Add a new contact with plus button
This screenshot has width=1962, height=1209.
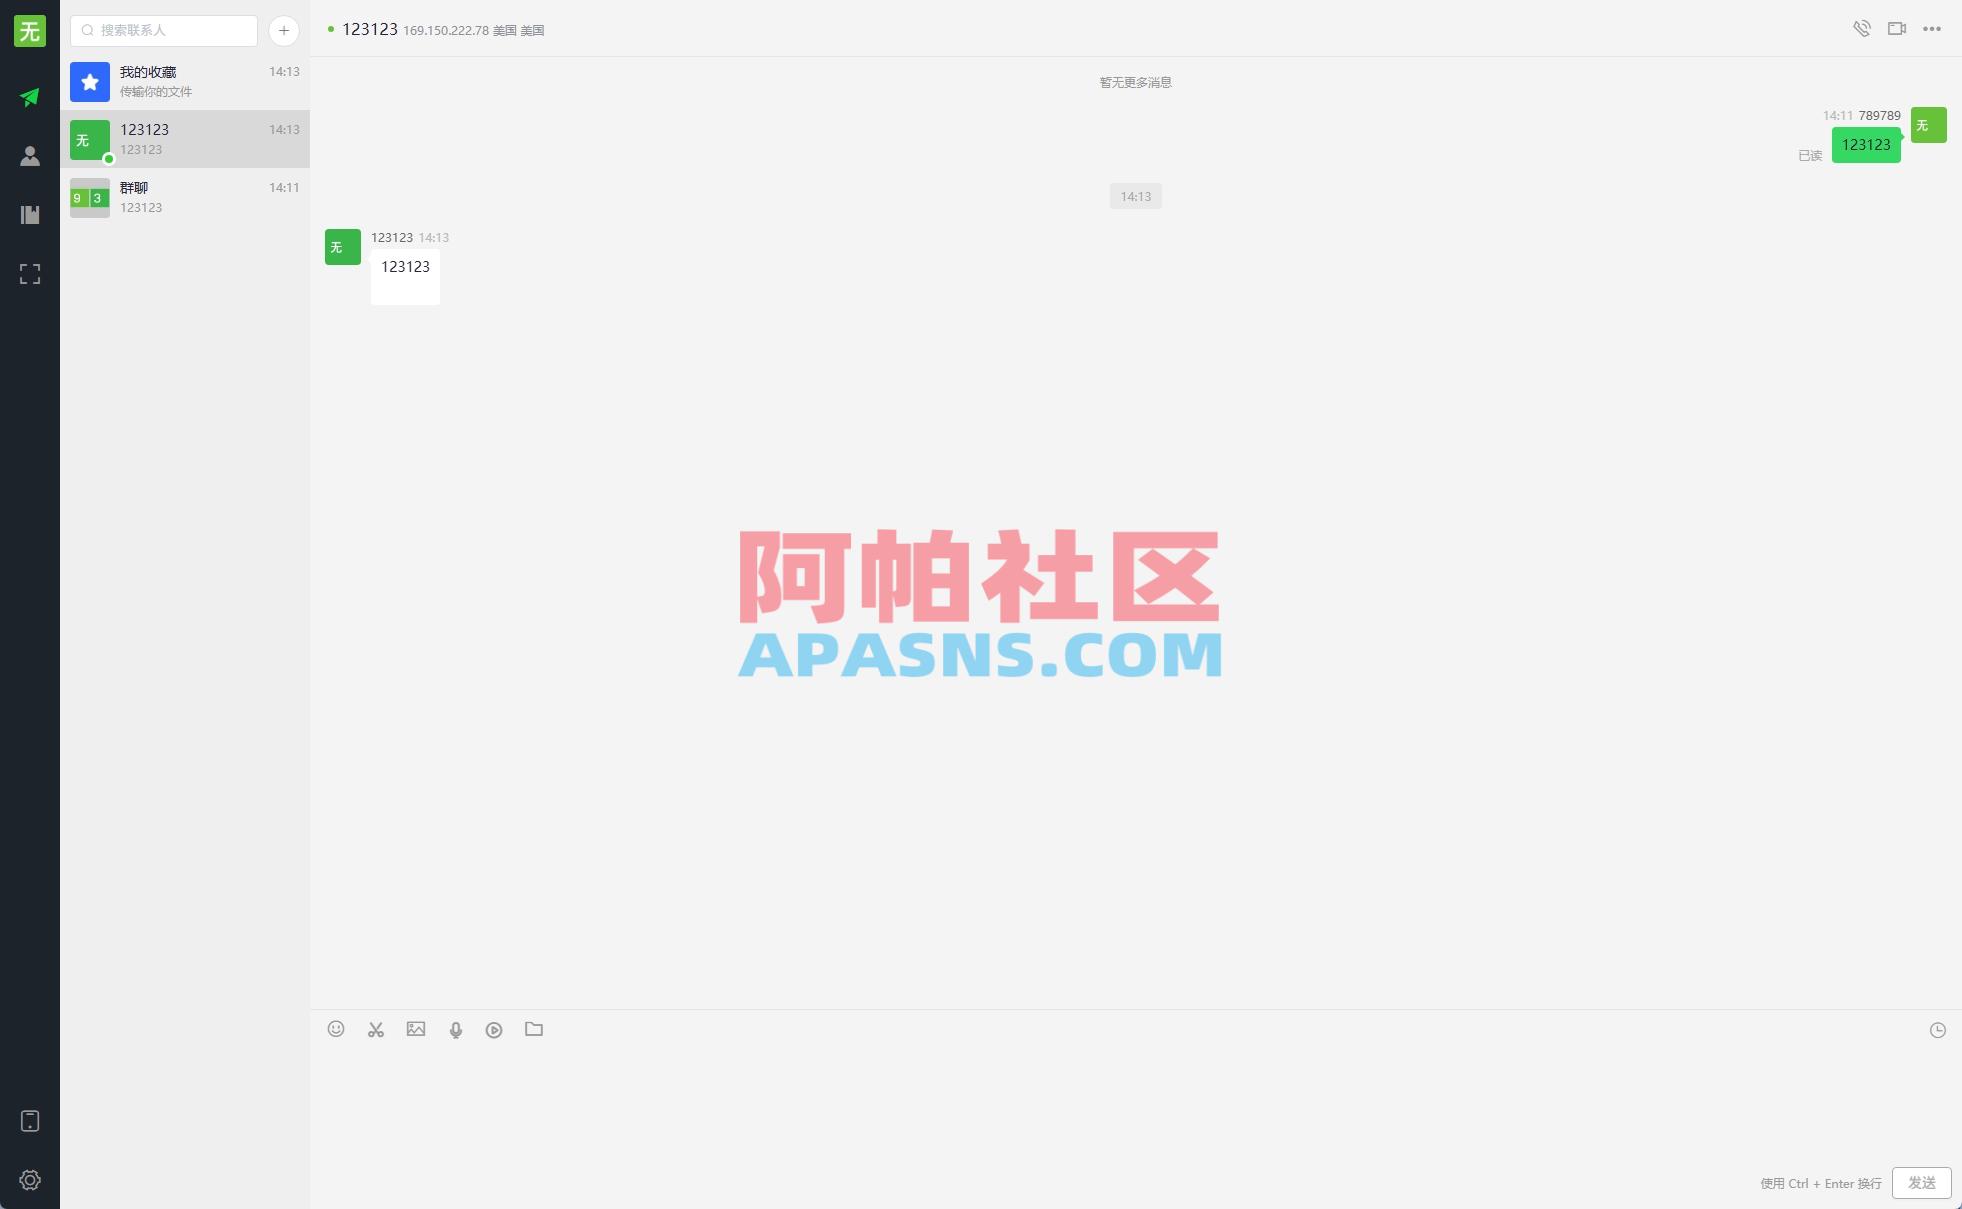[284, 31]
